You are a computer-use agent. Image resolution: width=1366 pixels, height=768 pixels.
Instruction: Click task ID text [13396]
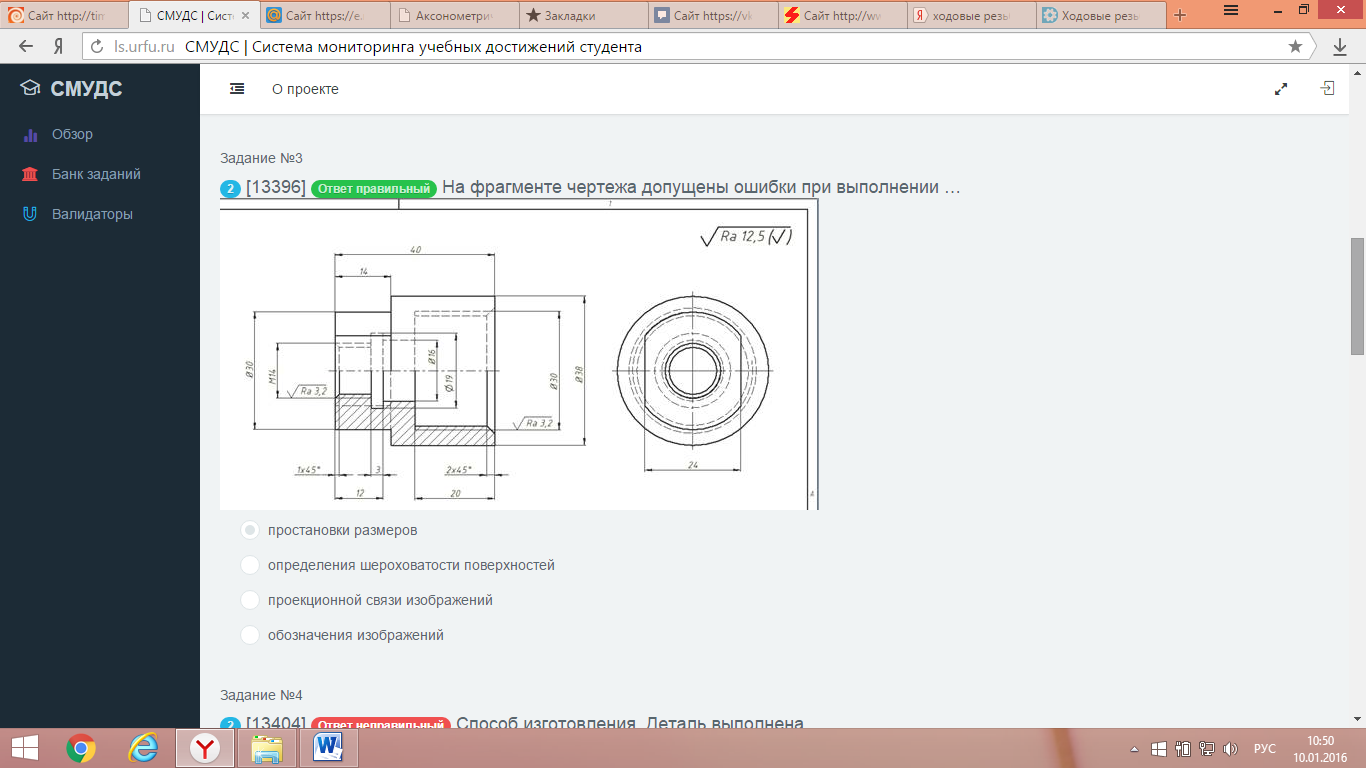point(276,188)
